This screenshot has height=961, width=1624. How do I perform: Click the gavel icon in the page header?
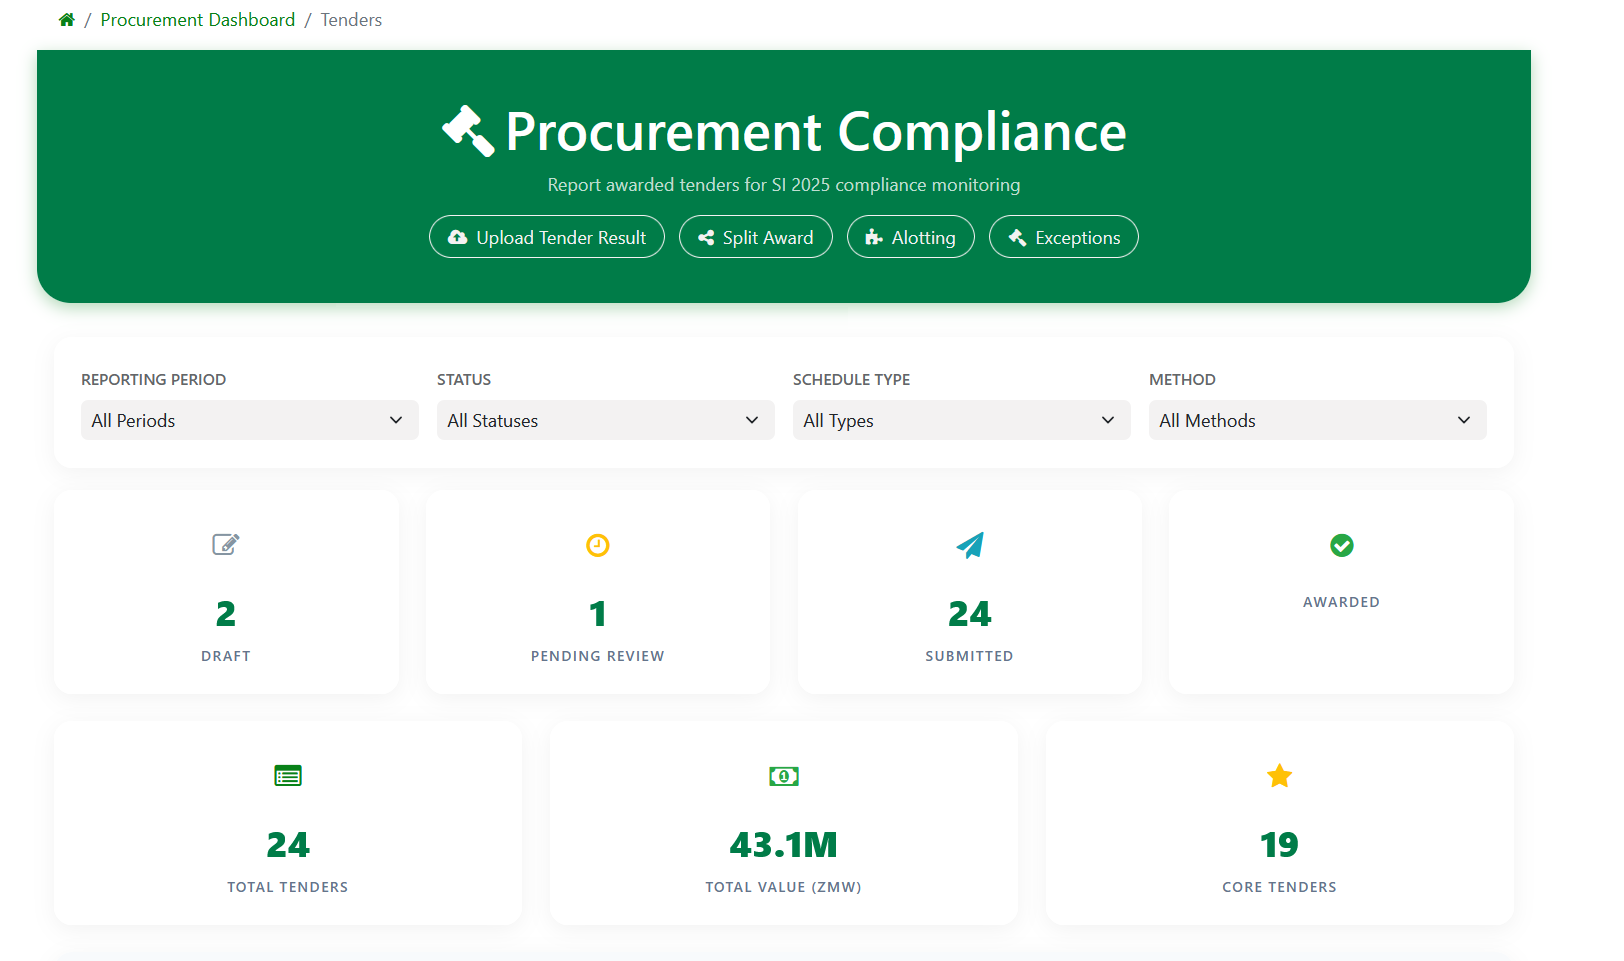click(466, 131)
